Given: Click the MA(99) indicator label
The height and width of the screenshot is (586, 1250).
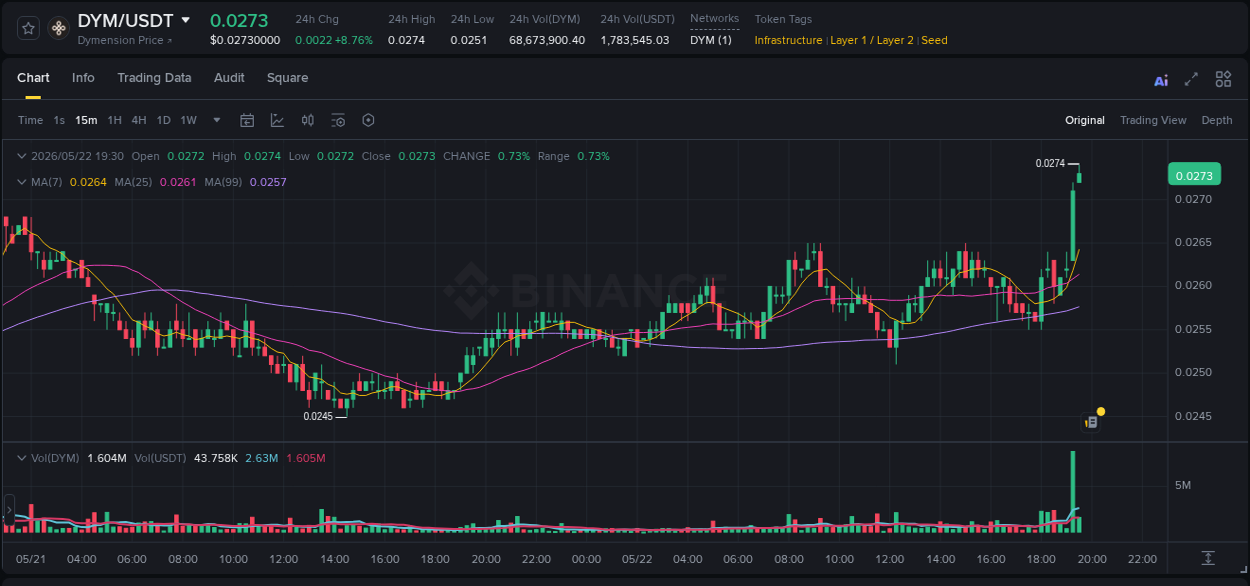Looking at the screenshot, I should pyautogui.click(x=224, y=182).
